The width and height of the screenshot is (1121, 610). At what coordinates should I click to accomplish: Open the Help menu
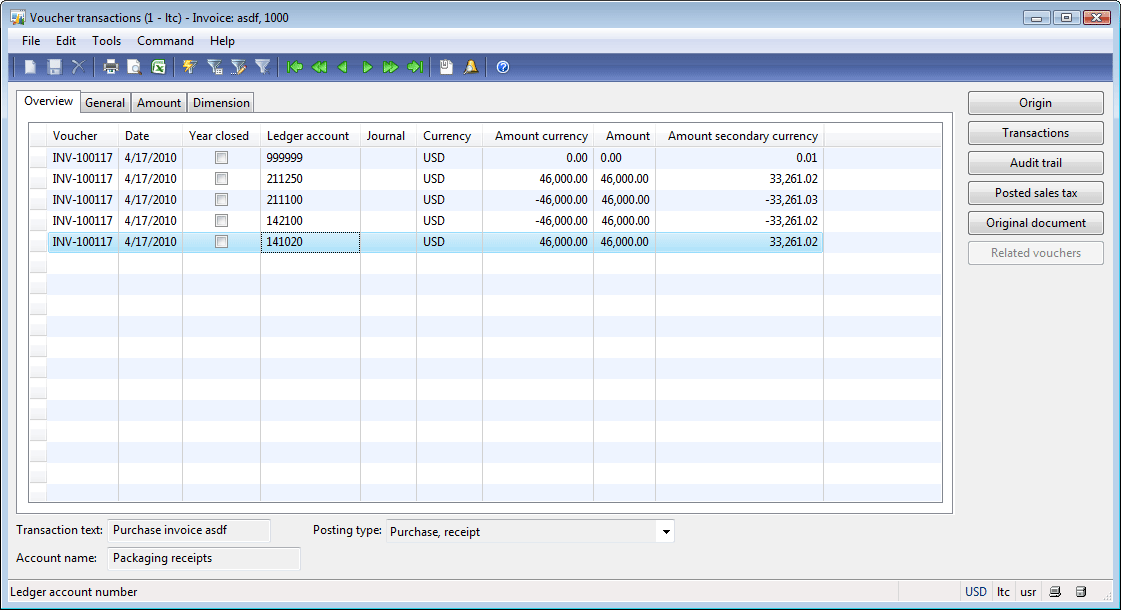pos(222,41)
